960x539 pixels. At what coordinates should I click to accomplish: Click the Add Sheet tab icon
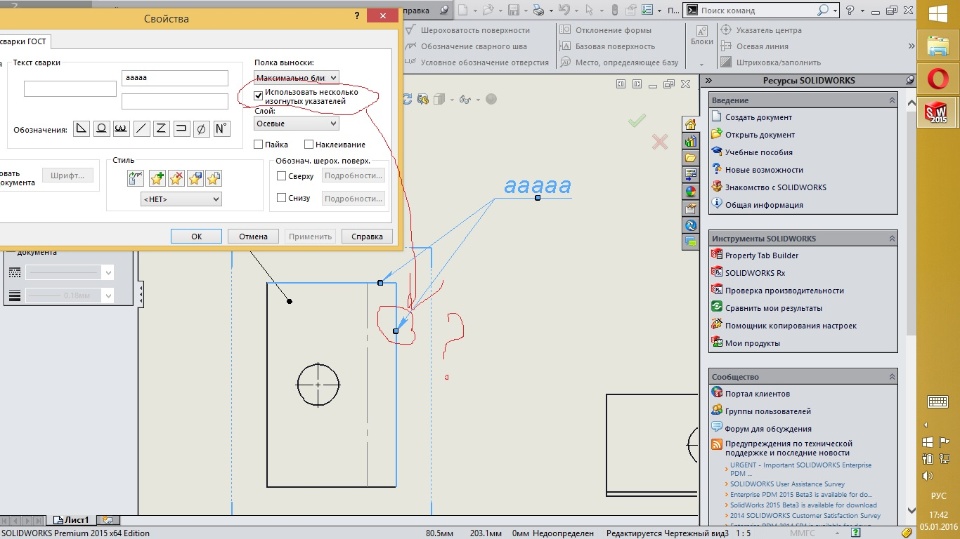pyautogui.click(x=108, y=520)
